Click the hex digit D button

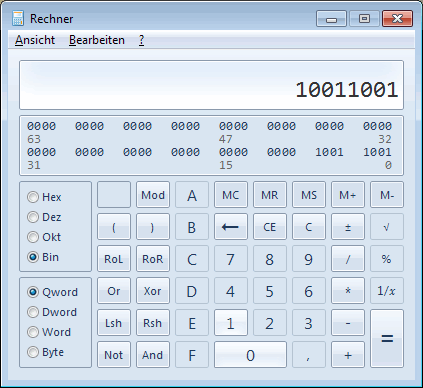coord(192,291)
